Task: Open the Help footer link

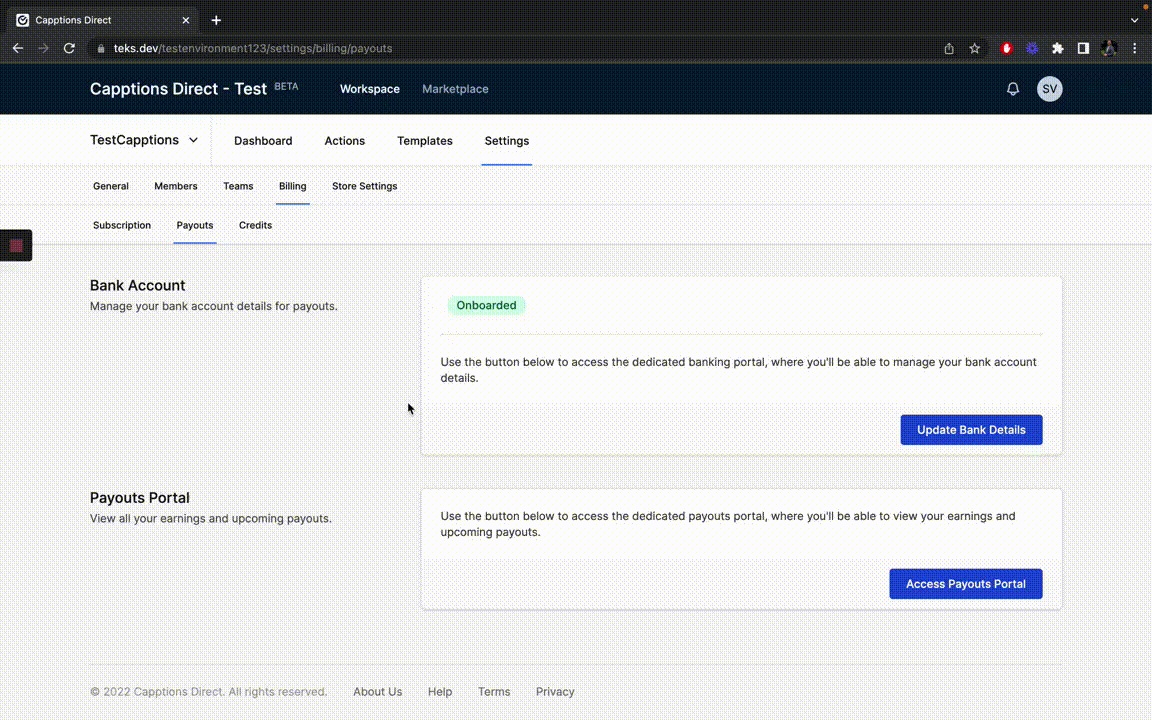Action: pos(440,692)
